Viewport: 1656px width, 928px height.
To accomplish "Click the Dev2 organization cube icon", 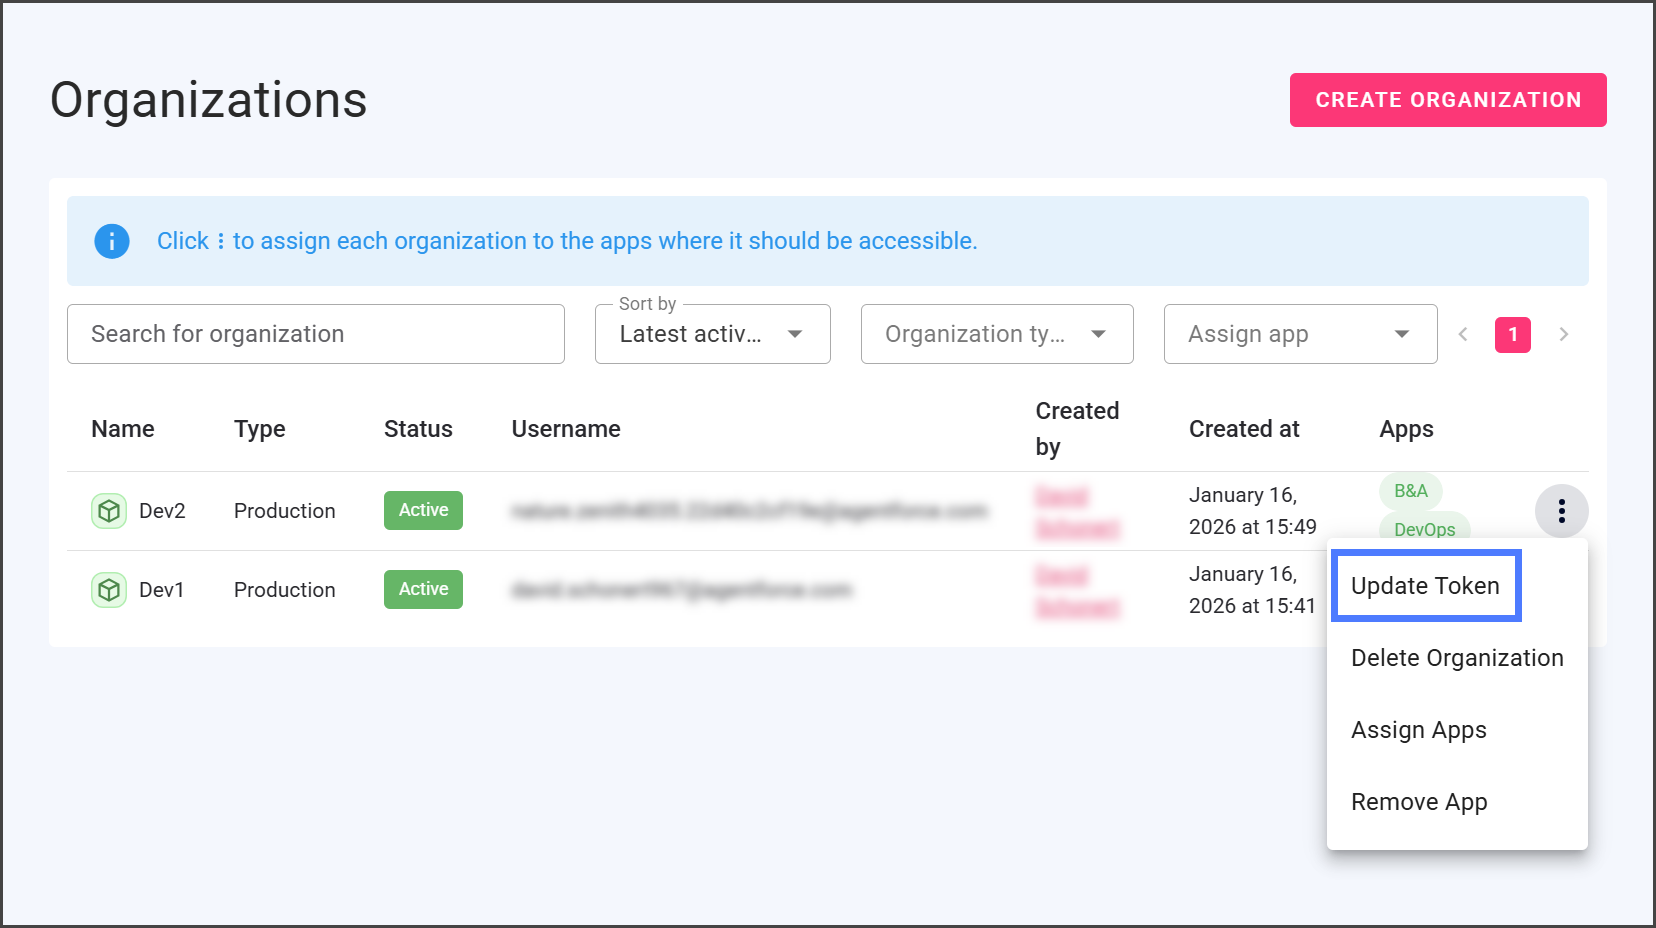I will (x=109, y=511).
